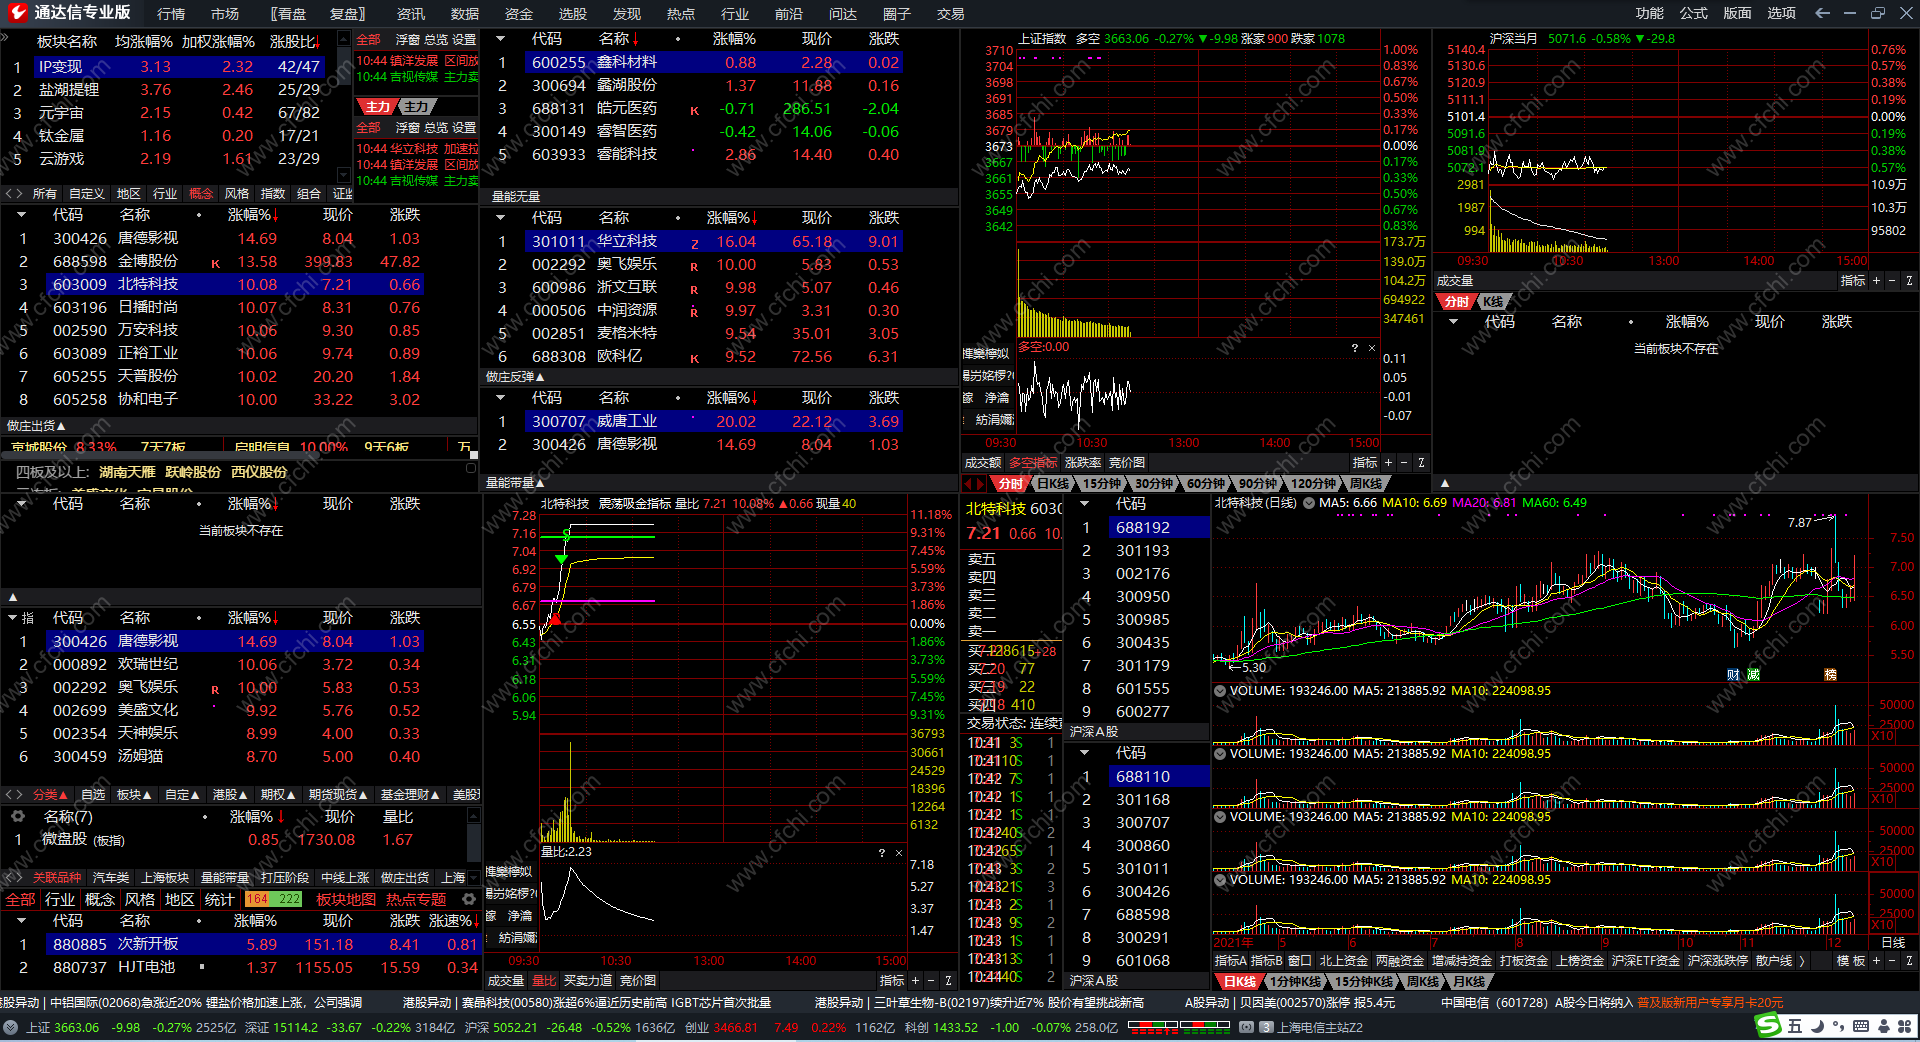Open the 基金理财▲ category dropdown
The height and width of the screenshot is (1042, 1920).
pyautogui.click(x=410, y=794)
